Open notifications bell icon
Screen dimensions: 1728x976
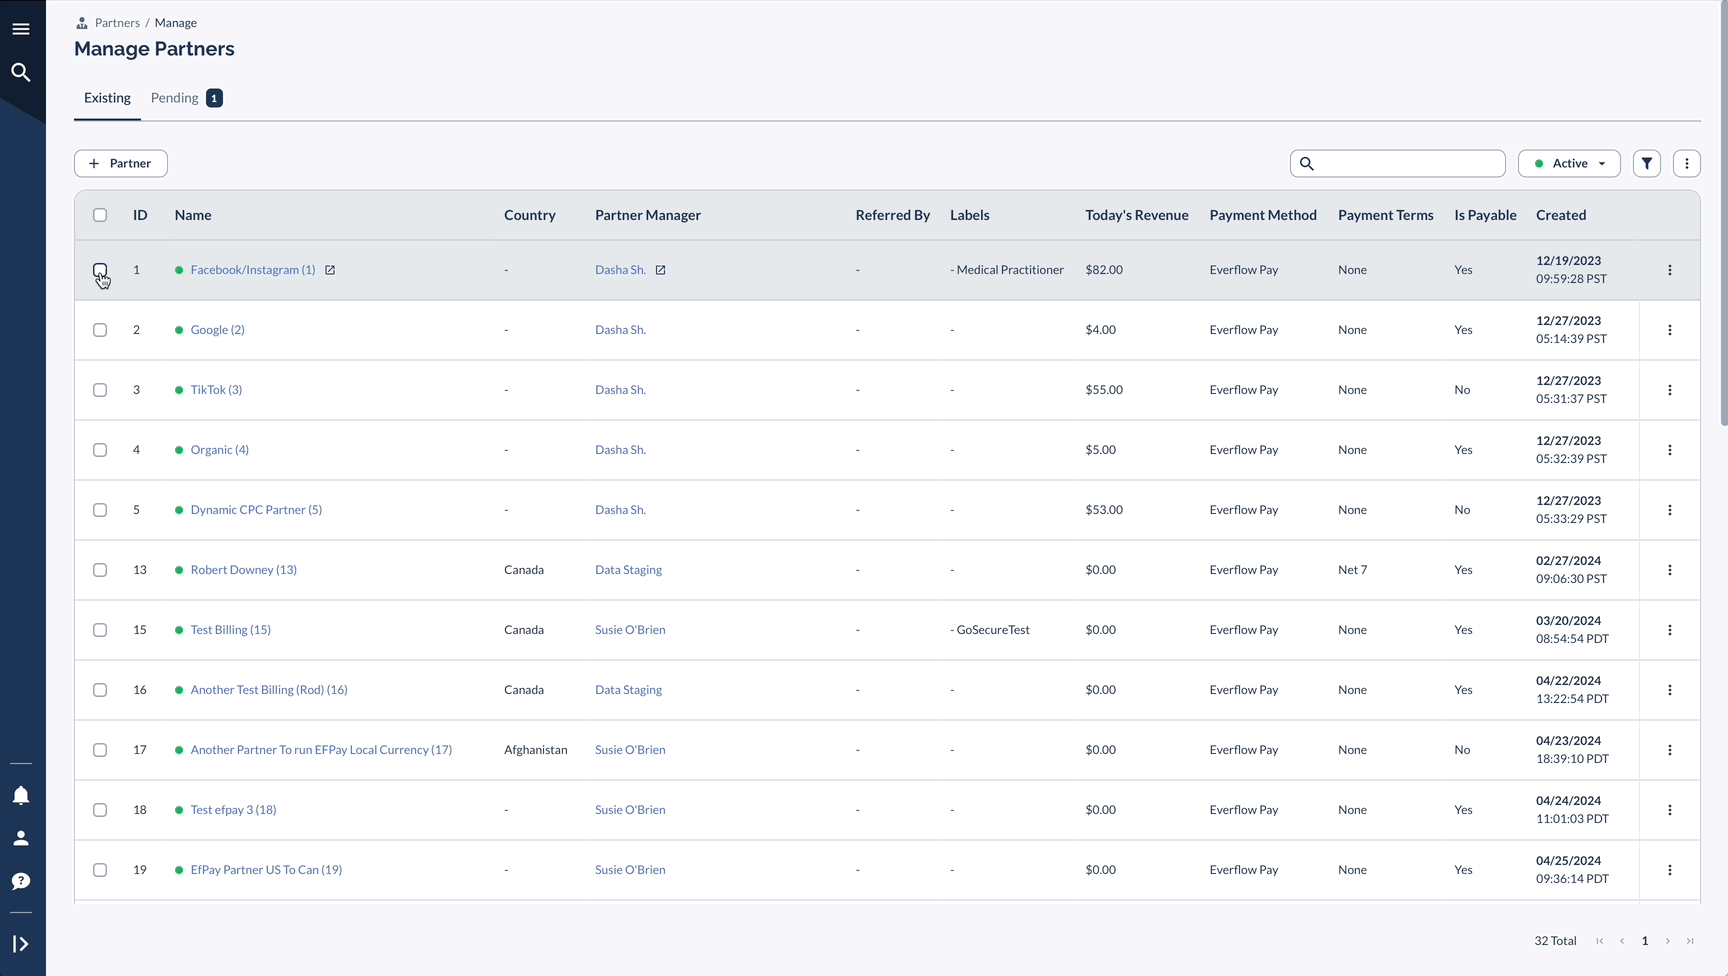coord(21,795)
